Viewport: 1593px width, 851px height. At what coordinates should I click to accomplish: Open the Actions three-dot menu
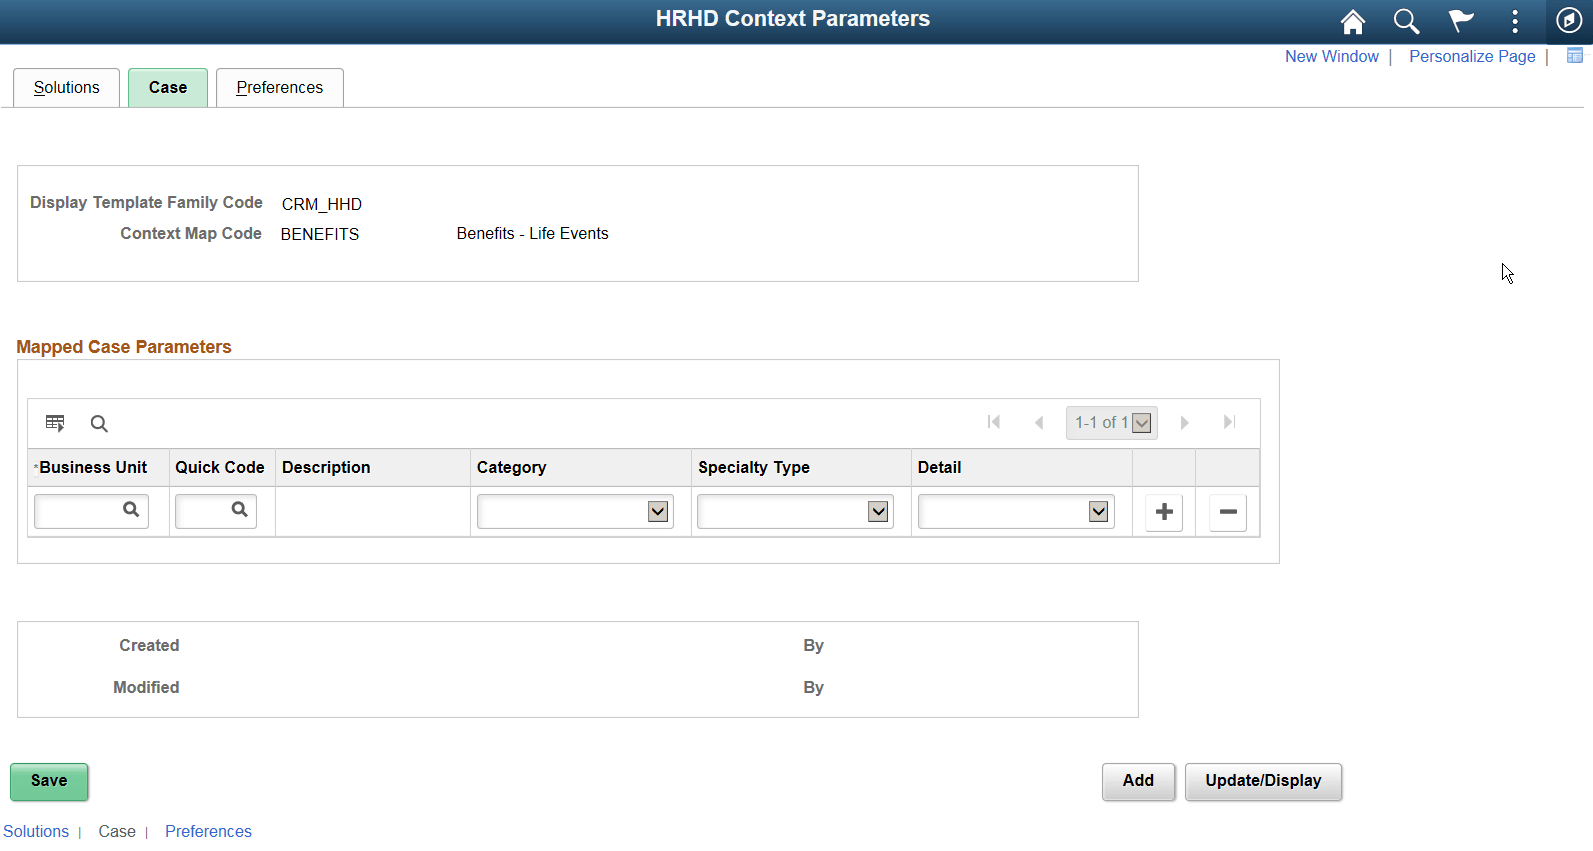pyautogui.click(x=1515, y=21)
